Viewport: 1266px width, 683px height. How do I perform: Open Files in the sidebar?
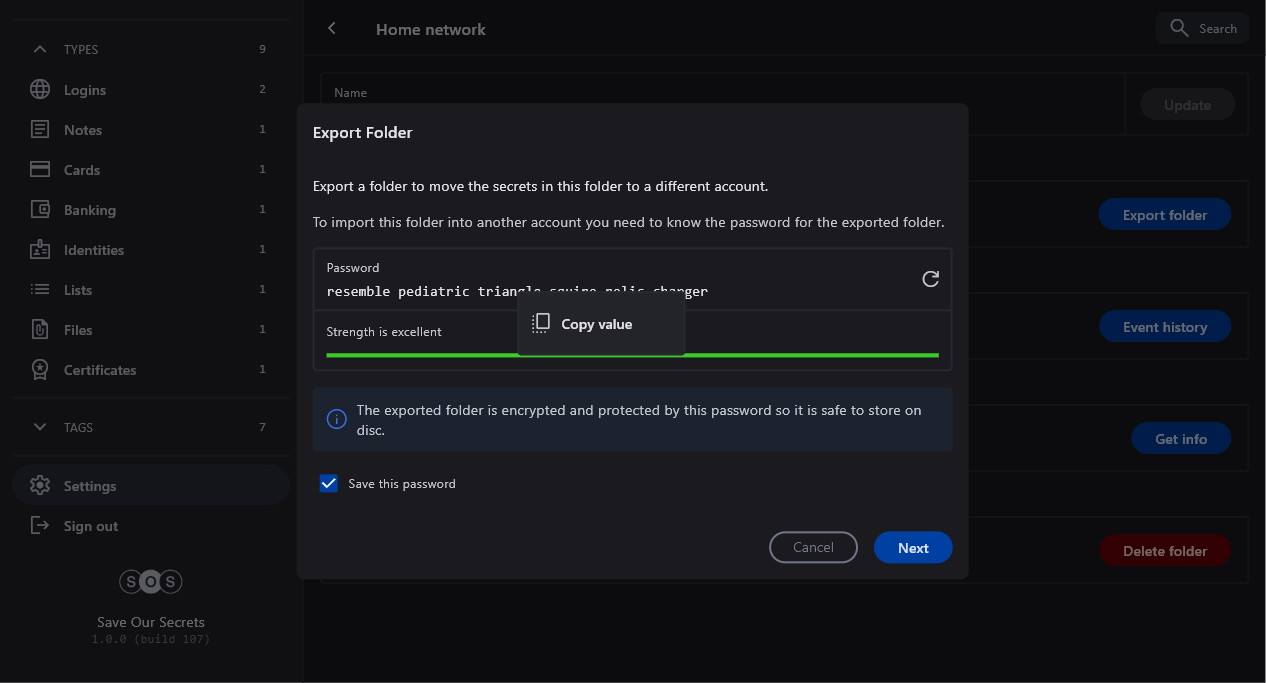[x=78, y=330]
